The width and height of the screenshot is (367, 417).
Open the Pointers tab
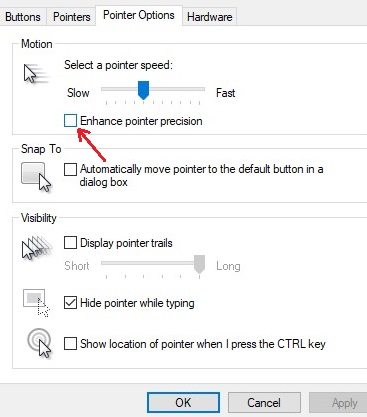click(72, 17)
